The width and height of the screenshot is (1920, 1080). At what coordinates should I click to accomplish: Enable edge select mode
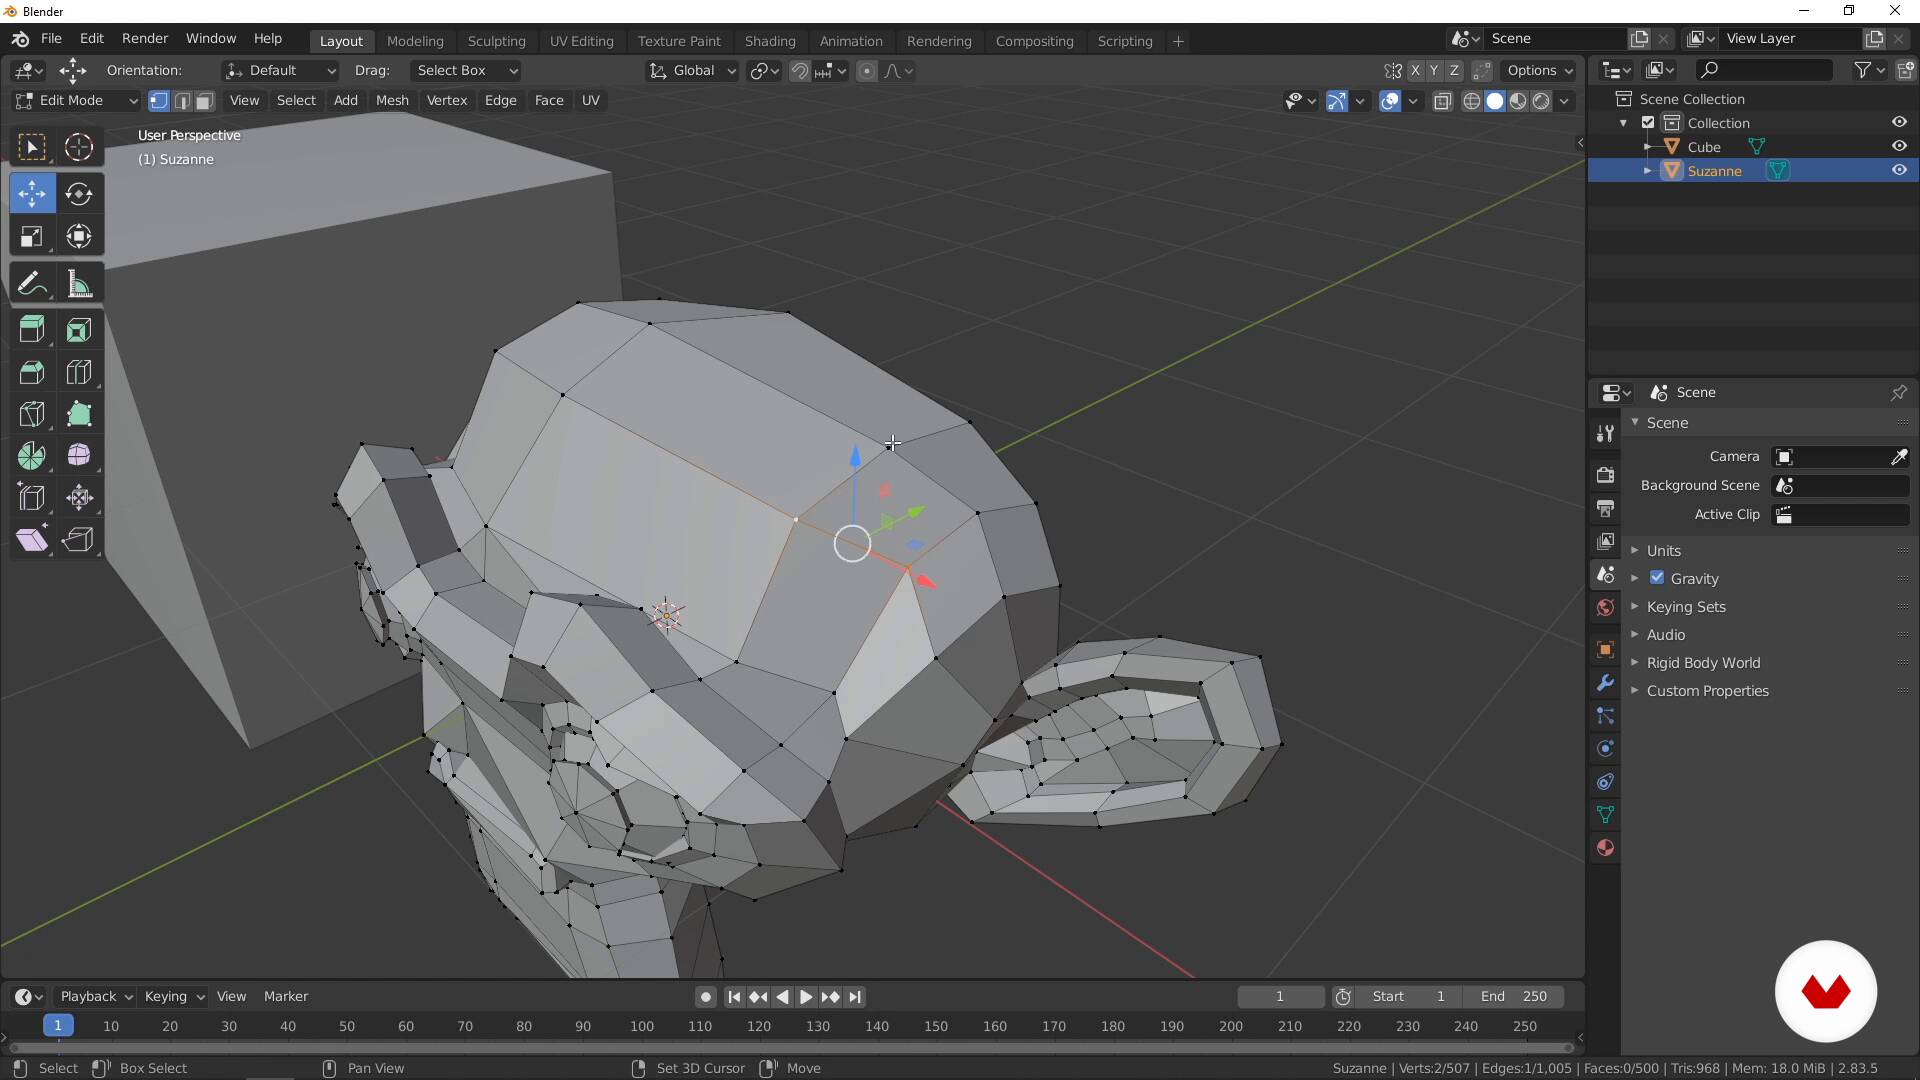point(182,100)
